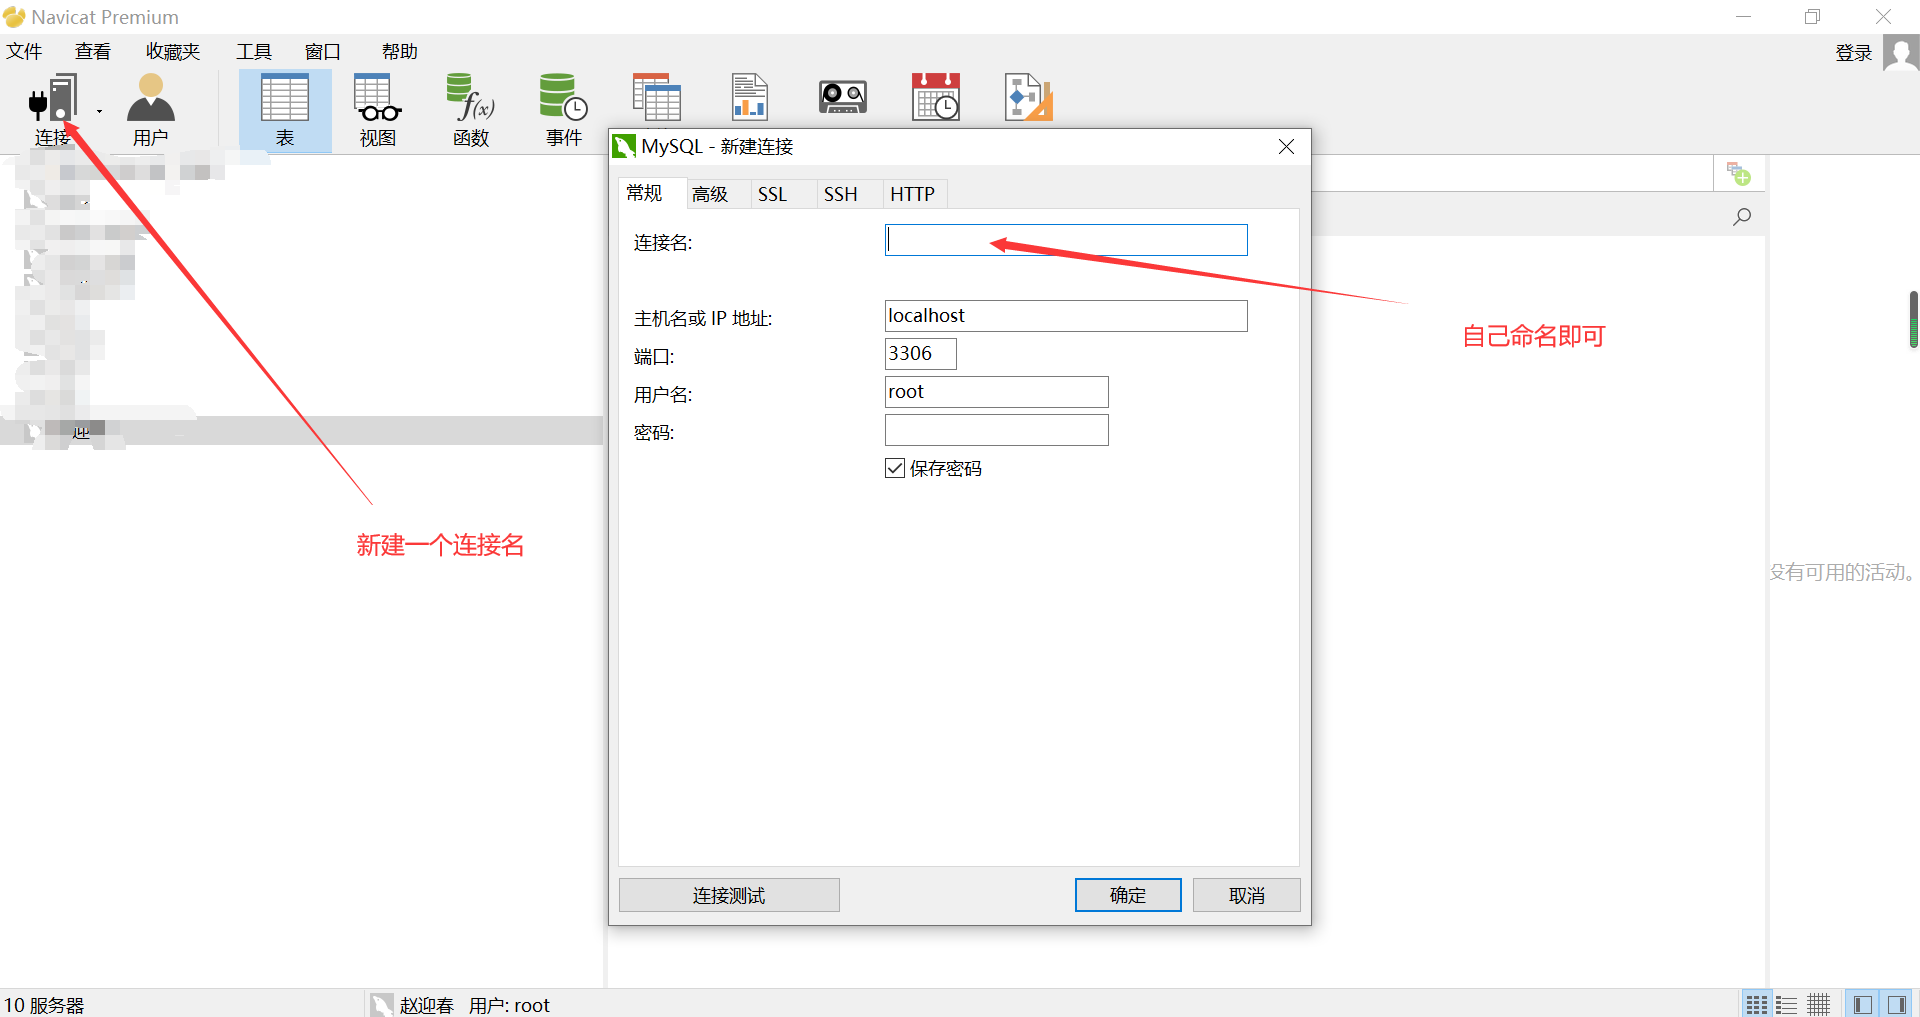1920x1017 pixels.
Task: Open the 帮助 menu
Action: point(400,51)
